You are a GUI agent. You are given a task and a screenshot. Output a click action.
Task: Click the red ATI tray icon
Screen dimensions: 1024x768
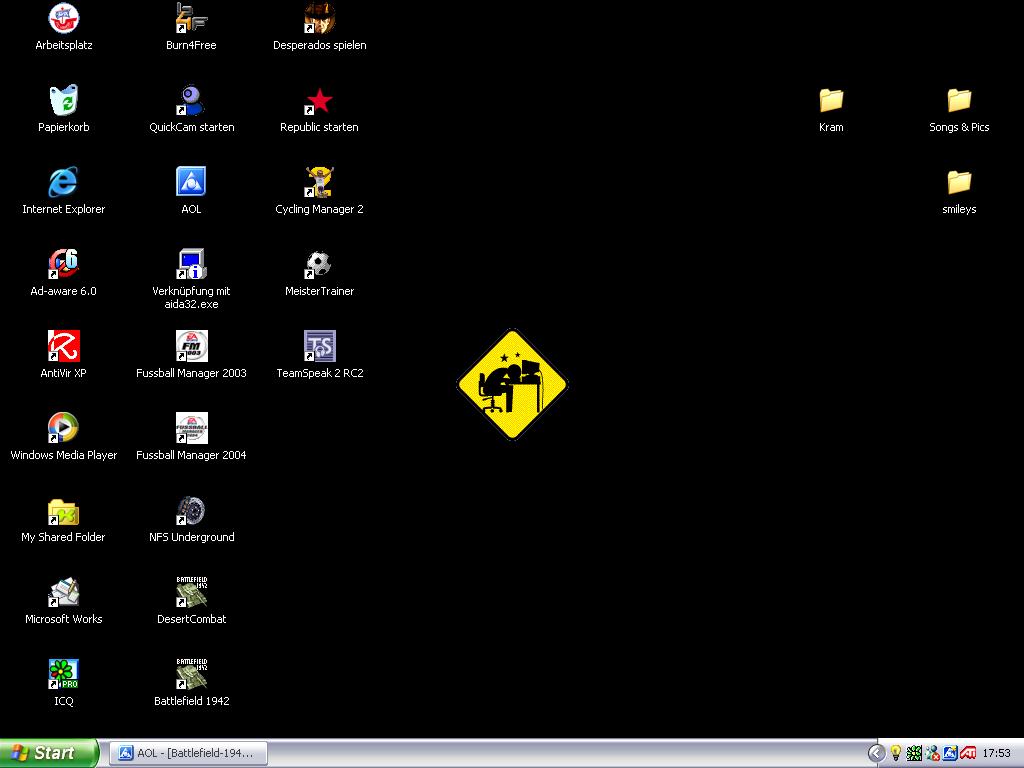968,754
